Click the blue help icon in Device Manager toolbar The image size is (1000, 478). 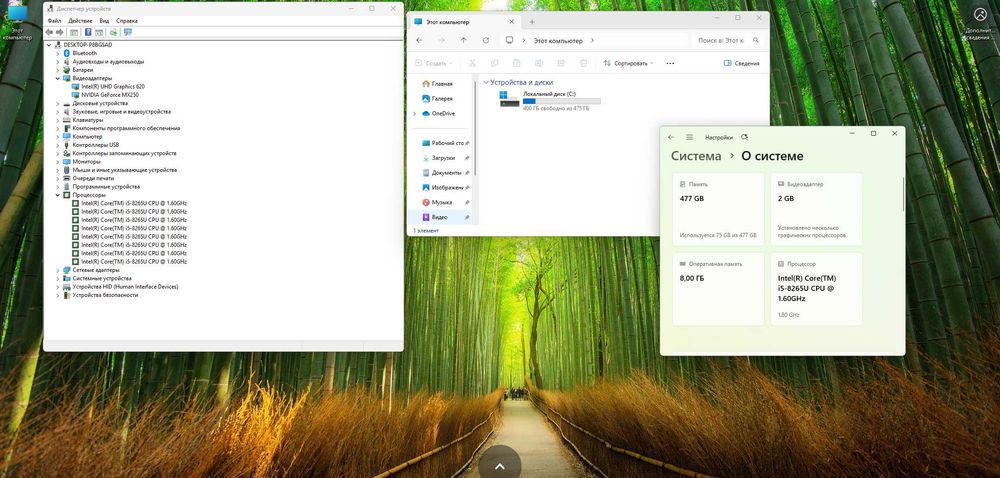(88, 32)
